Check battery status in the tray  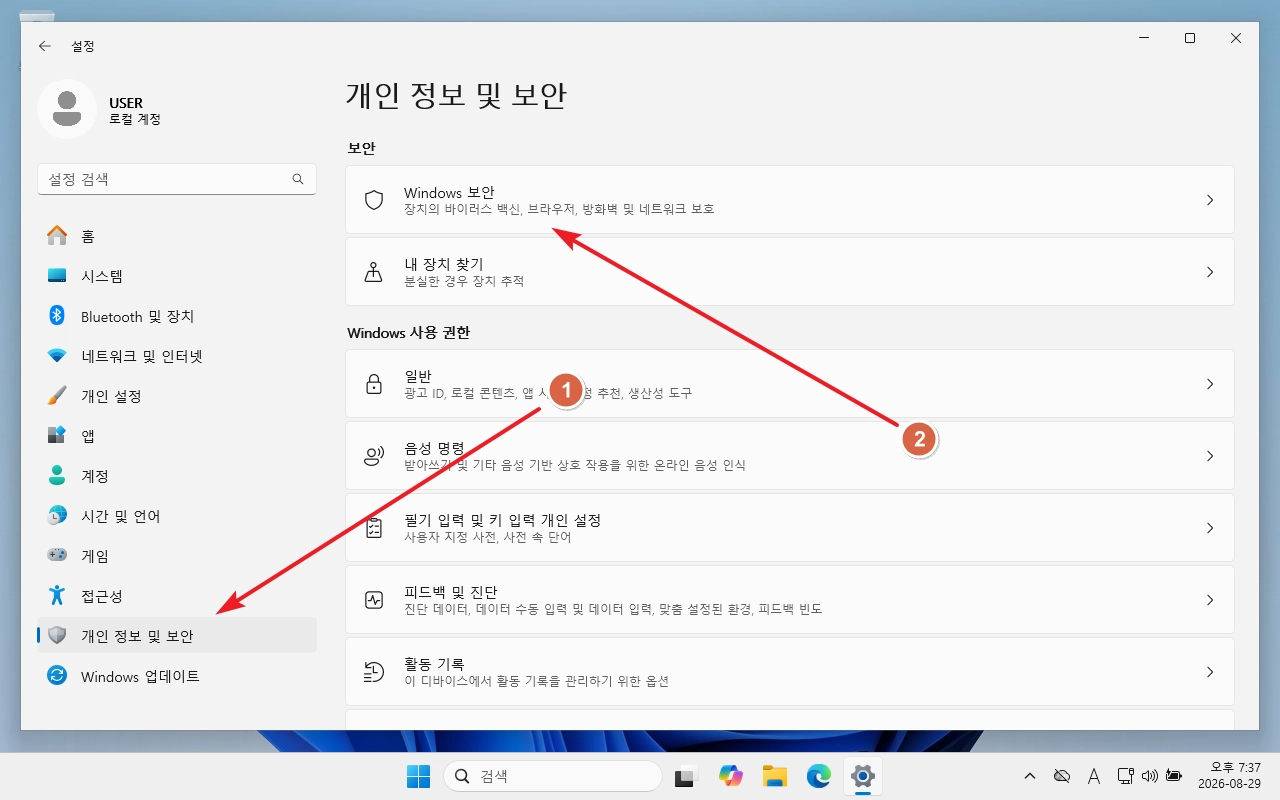coord(1173,776)
